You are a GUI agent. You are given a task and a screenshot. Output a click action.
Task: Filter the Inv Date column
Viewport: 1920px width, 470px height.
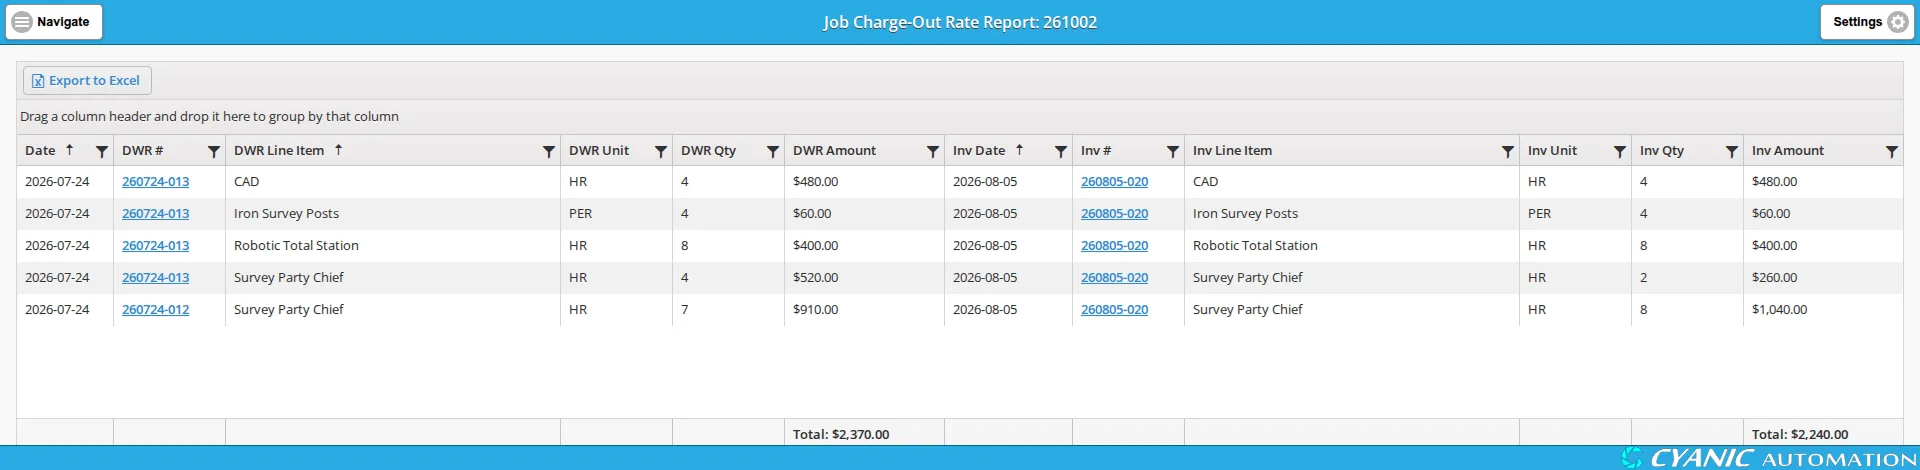coord(1060,151)
